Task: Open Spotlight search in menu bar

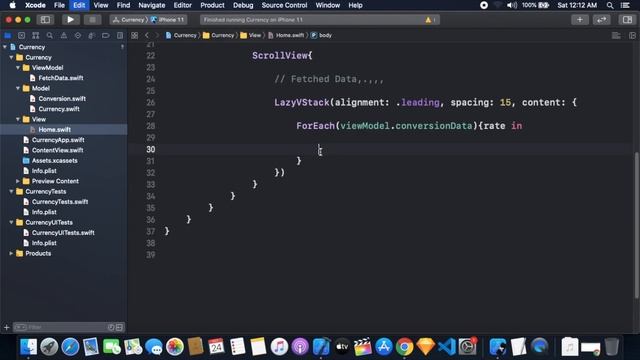Action: pos(610,5)
